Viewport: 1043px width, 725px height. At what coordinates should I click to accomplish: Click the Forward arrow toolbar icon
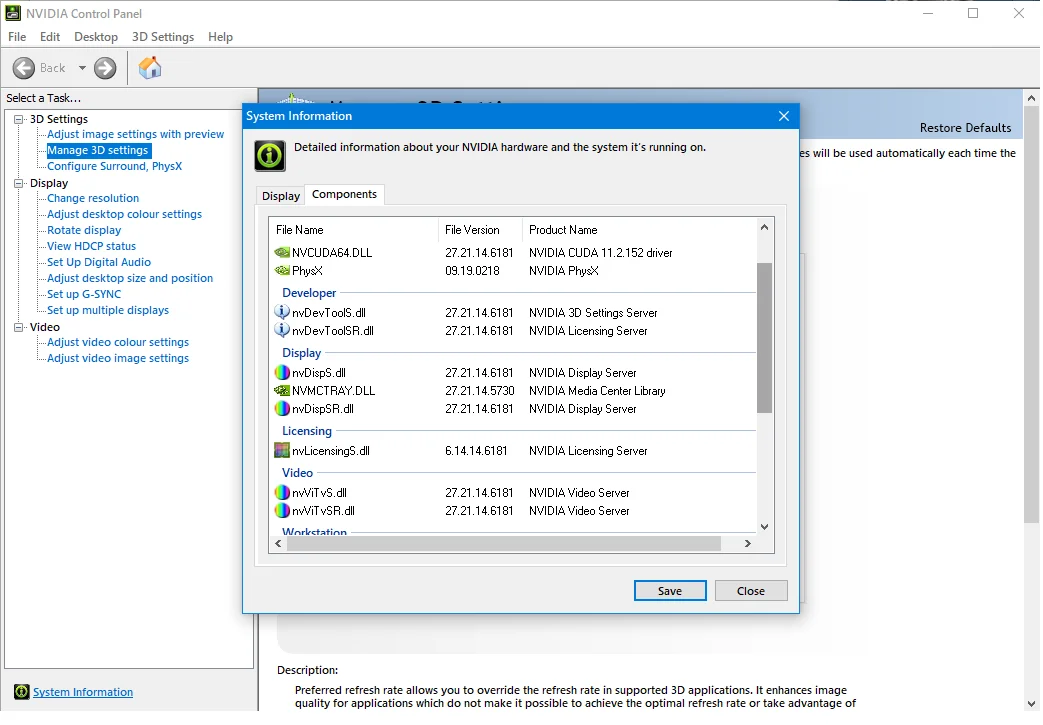[105, 68]
